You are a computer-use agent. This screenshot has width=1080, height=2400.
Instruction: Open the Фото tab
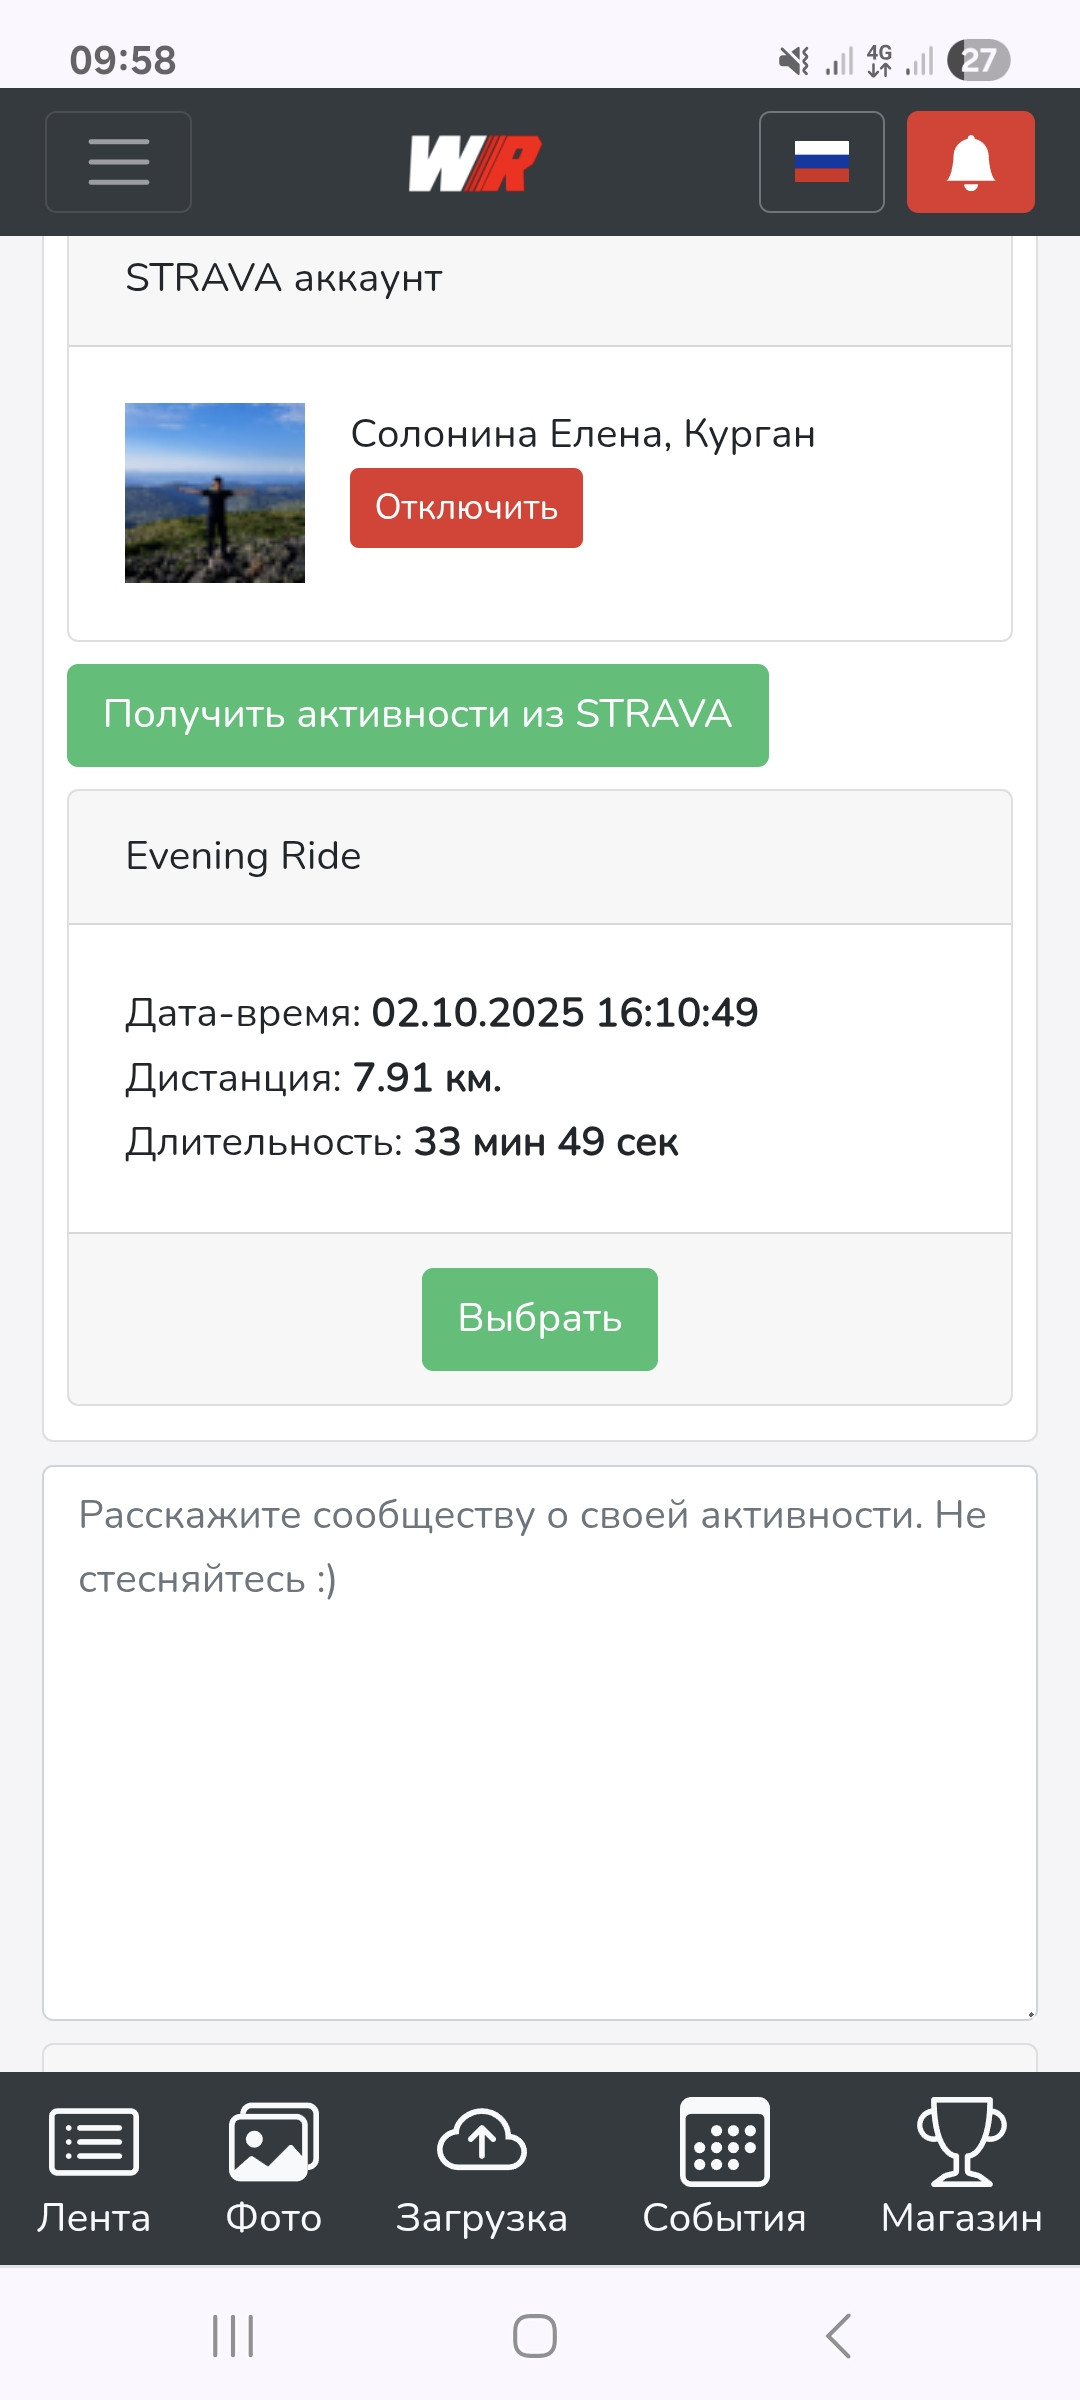pyautogui.click(x=274, y=2168)
